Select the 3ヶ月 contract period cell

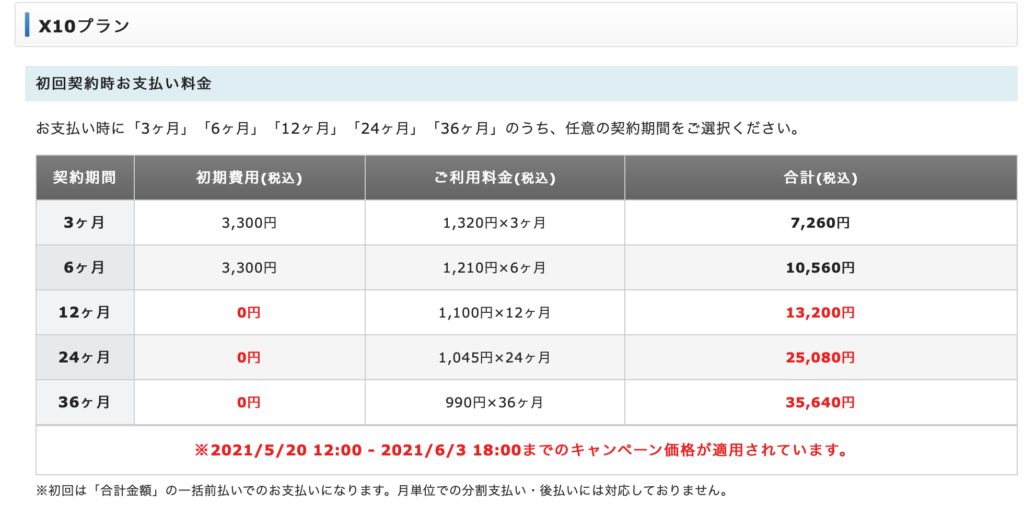85,223
